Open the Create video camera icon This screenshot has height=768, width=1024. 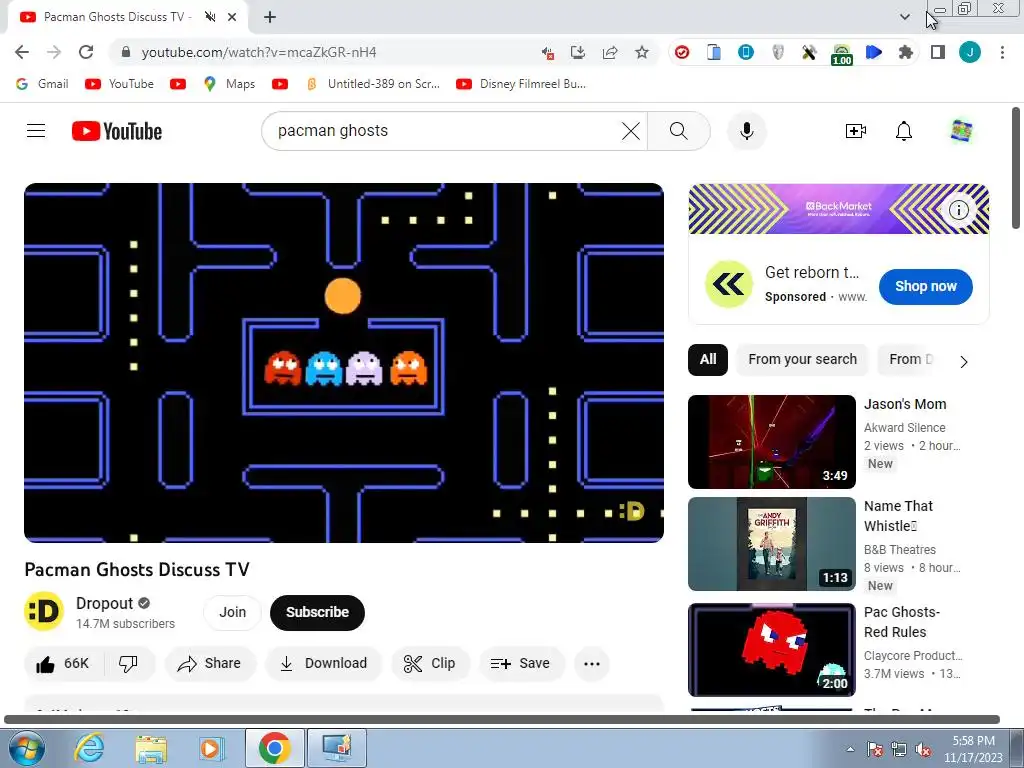tap(855, 131)
